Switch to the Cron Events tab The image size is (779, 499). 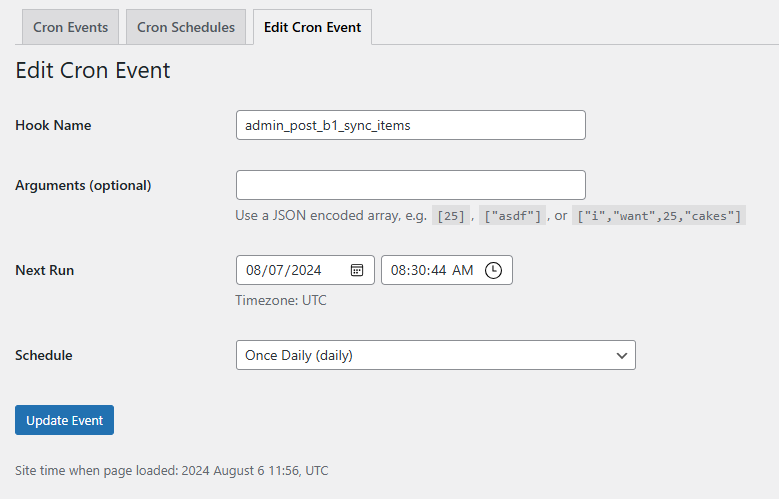pos(71,27)
